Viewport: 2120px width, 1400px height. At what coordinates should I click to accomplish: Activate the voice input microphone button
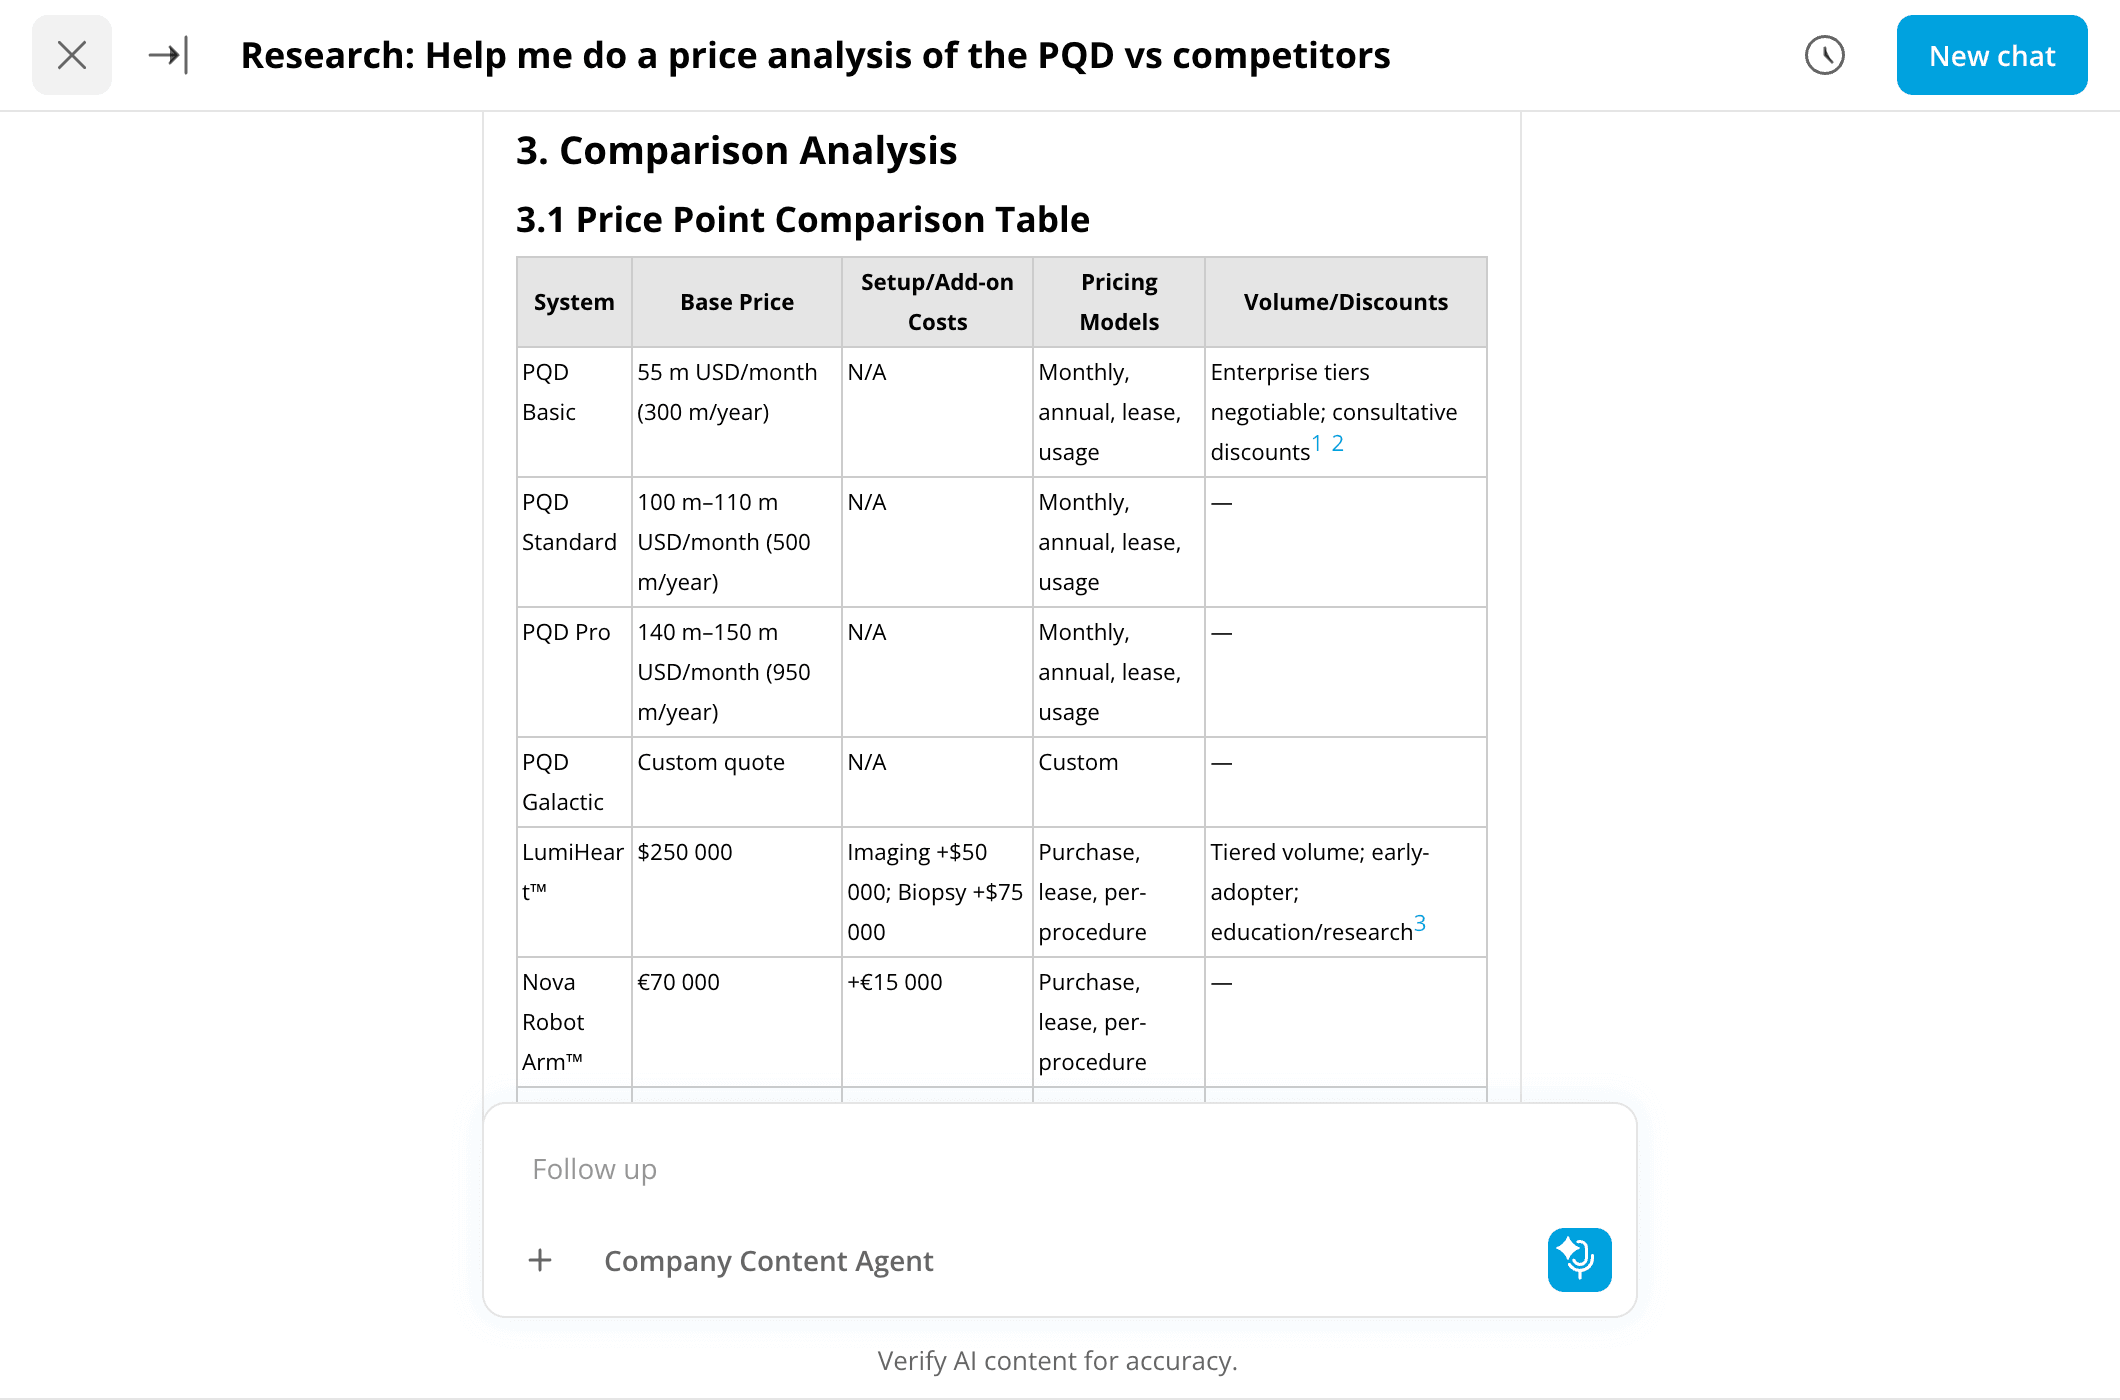pyautogui.click(x=1579, y=1260)
